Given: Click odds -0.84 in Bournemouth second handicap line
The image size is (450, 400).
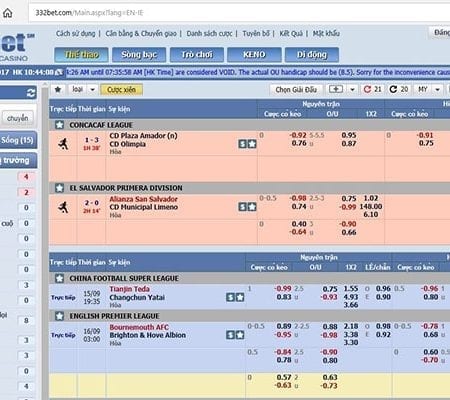Looking at the screenshot, I should click(x=283, y=352).
